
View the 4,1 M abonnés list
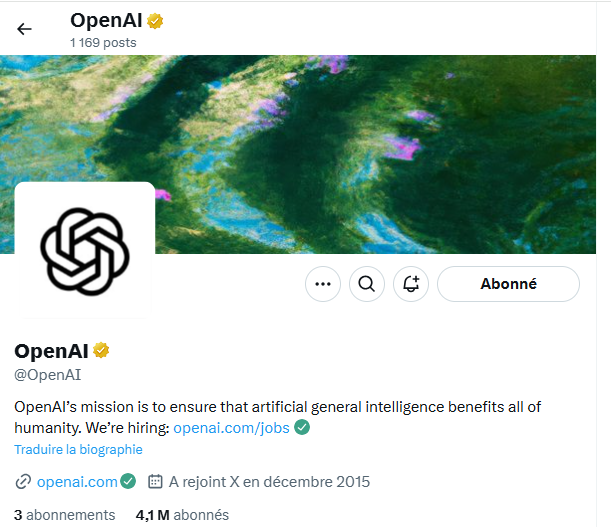coord(182,515)
